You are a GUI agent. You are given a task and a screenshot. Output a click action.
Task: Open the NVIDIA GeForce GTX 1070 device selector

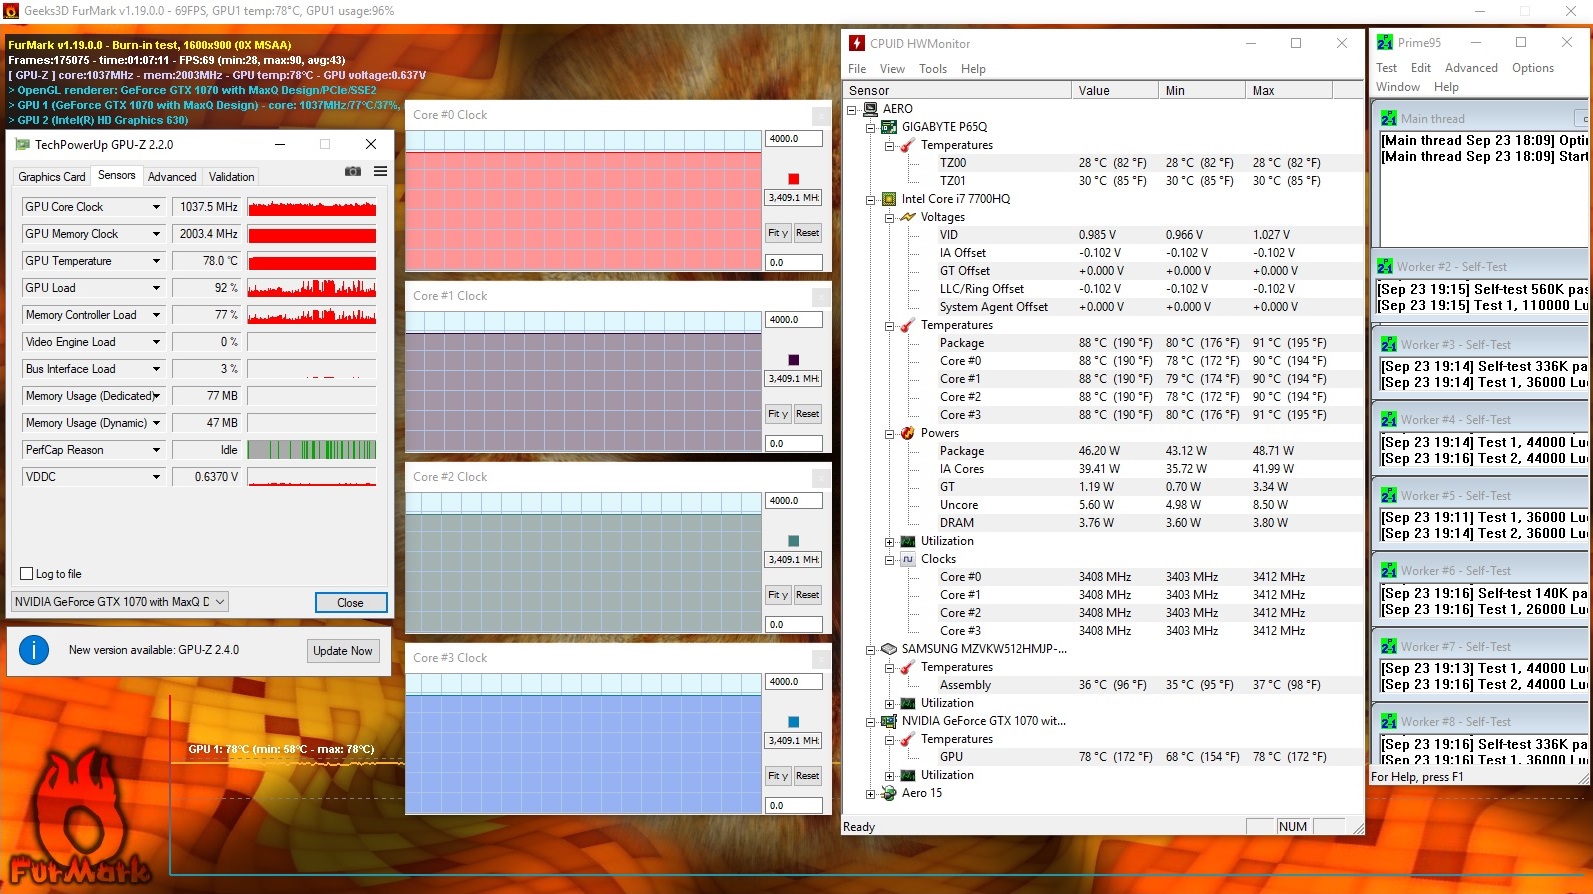pyautogui.click(x=120, y=602)
